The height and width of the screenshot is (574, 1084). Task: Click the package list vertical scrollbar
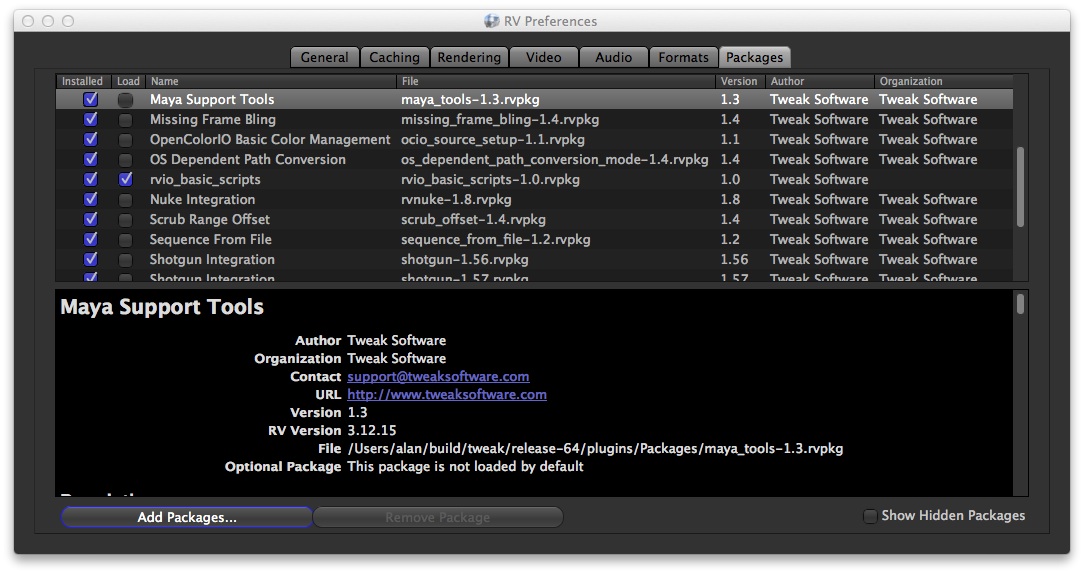tap(1020, 187)
